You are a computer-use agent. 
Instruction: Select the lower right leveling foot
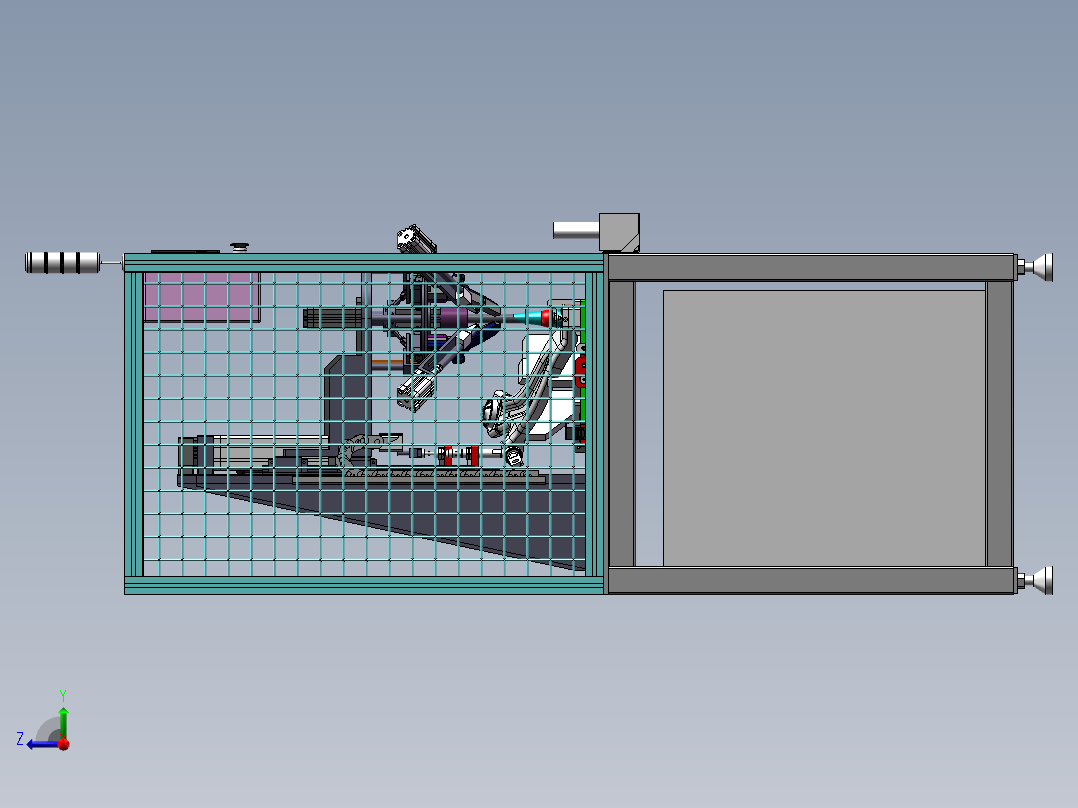[x=1035, y=580]
